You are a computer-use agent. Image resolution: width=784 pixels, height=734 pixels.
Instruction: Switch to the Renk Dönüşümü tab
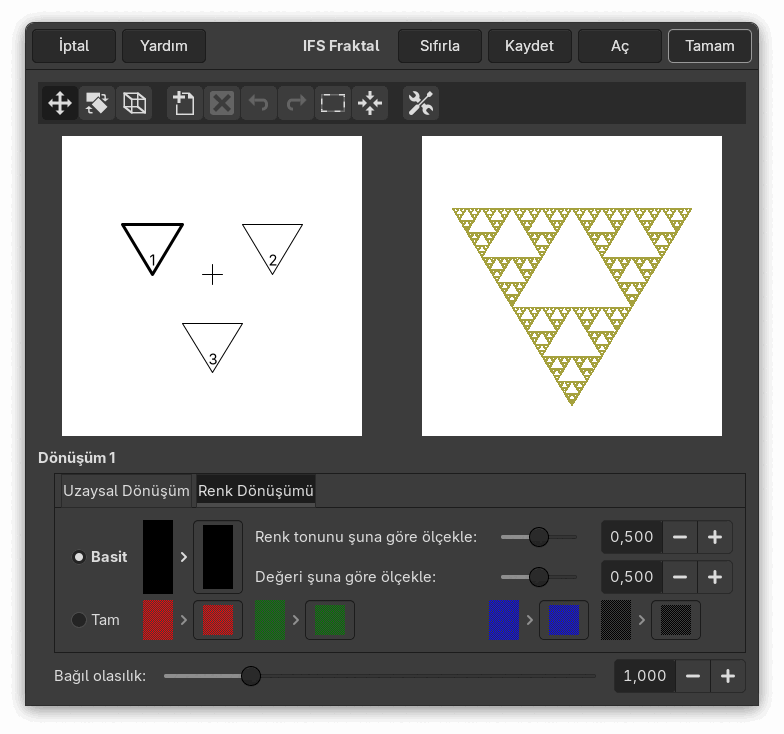256,491
